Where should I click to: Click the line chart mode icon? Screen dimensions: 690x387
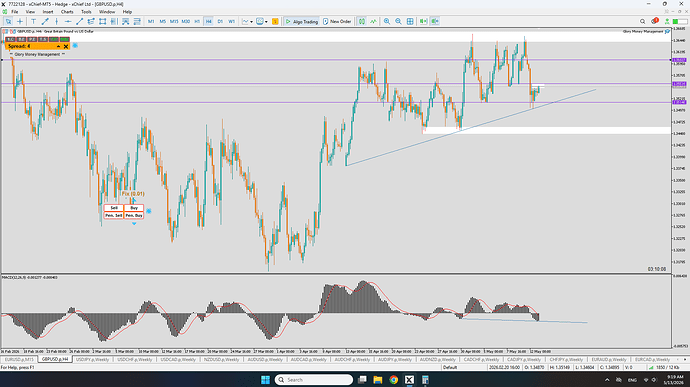[x=373, y=21]
